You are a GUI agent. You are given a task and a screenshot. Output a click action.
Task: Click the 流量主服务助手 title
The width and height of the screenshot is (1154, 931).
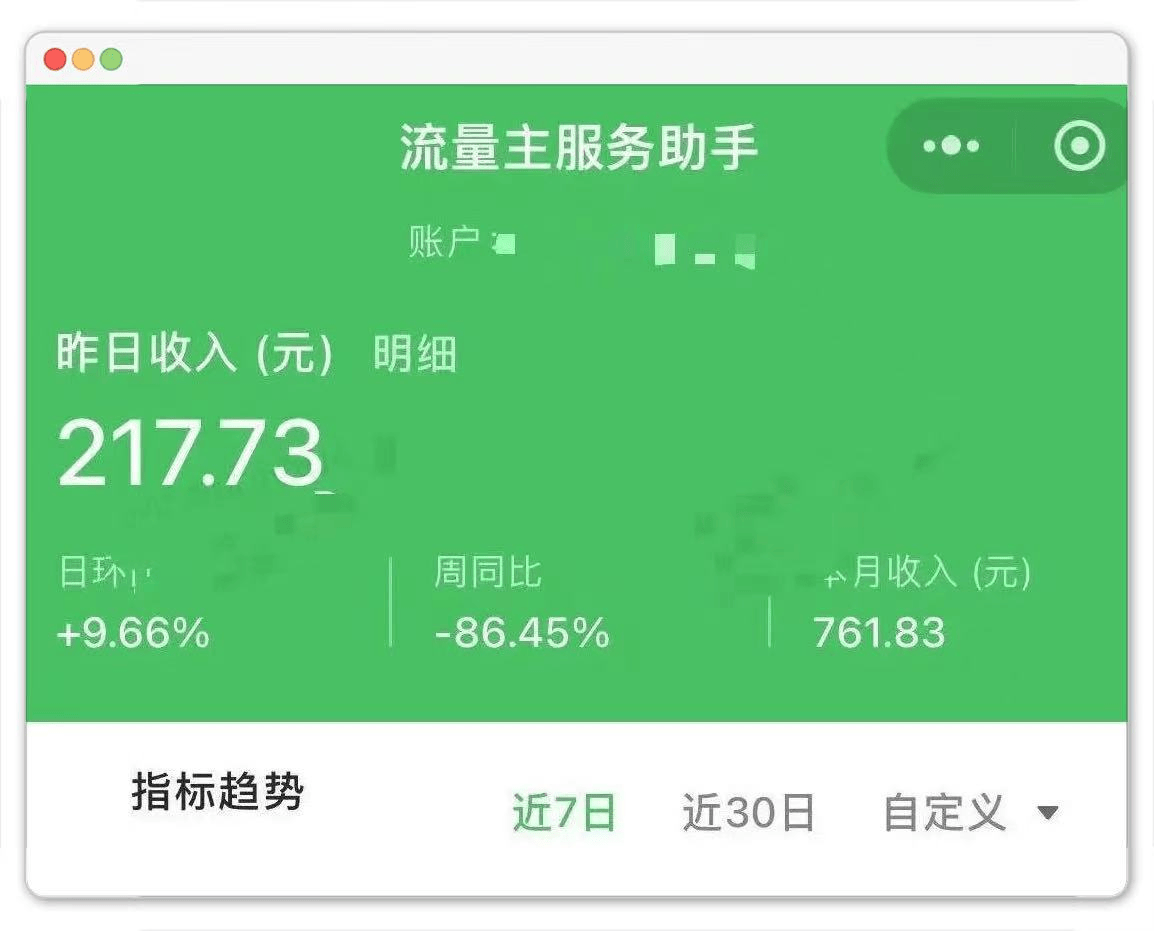click(x=578, y=148)
